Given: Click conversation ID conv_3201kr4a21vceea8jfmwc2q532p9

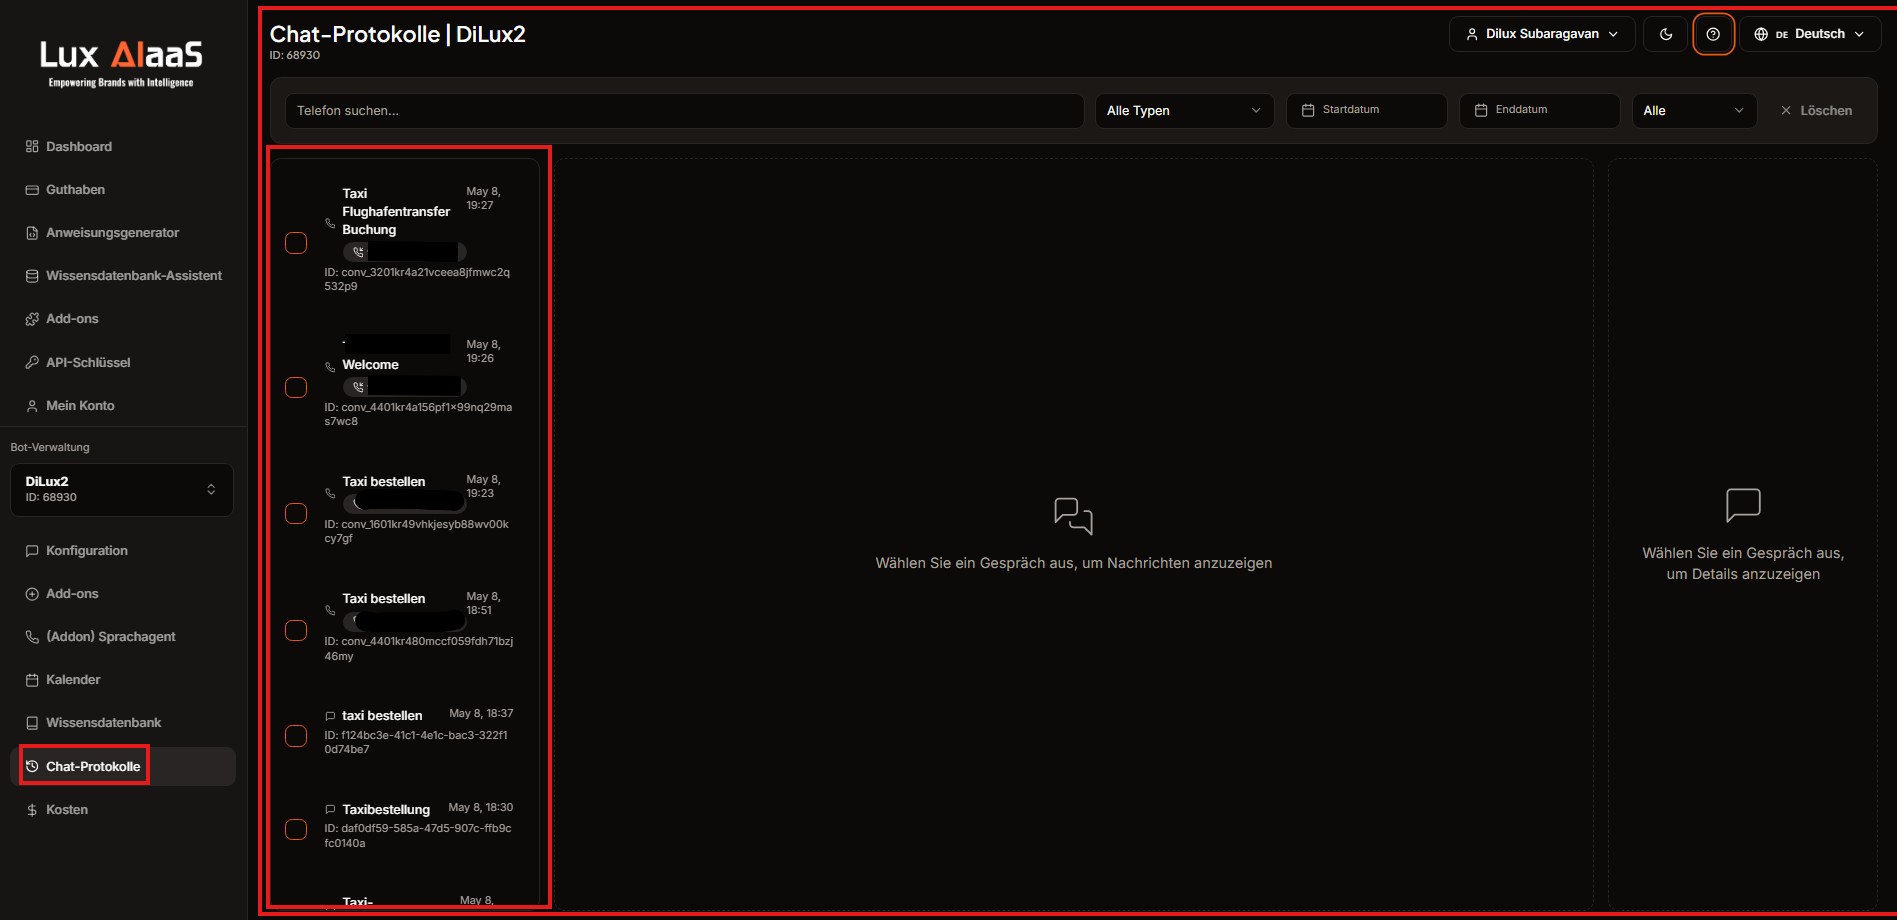Looking at the screenshot, I should (x=417, y=279).
